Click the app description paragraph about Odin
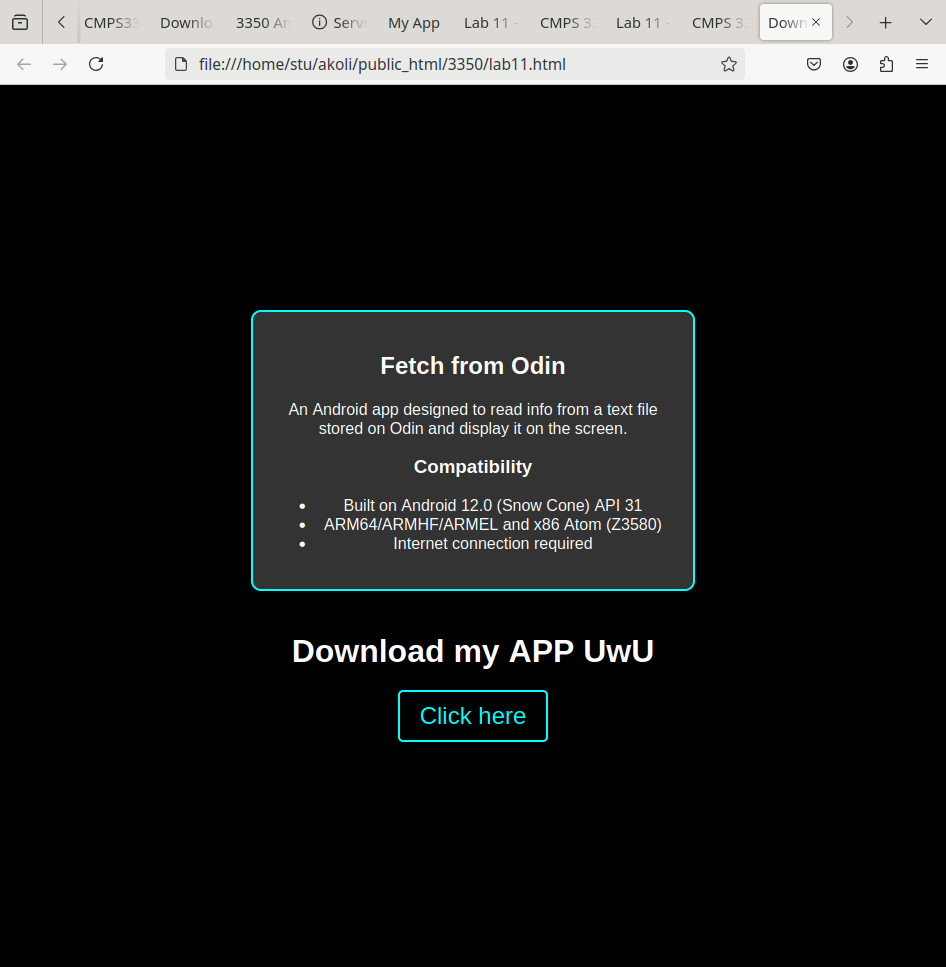The width and height of the screenshot is (946, 967). coord(473,419)
